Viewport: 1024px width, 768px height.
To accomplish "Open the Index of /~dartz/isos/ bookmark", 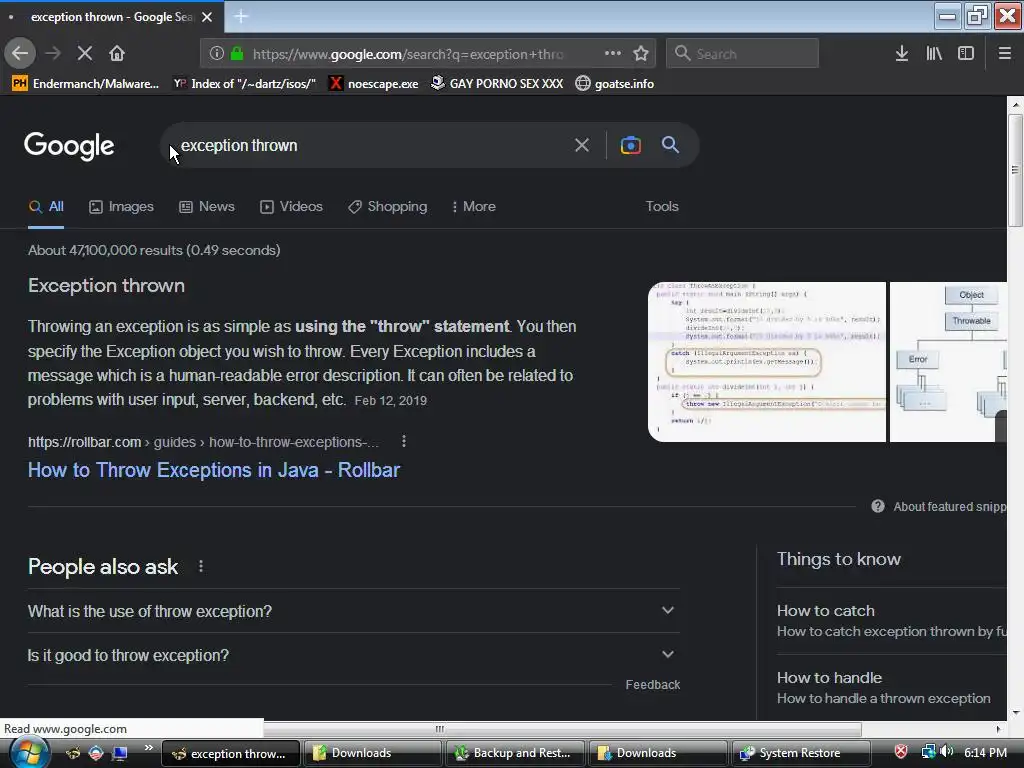I will click(x=245, y=84).
